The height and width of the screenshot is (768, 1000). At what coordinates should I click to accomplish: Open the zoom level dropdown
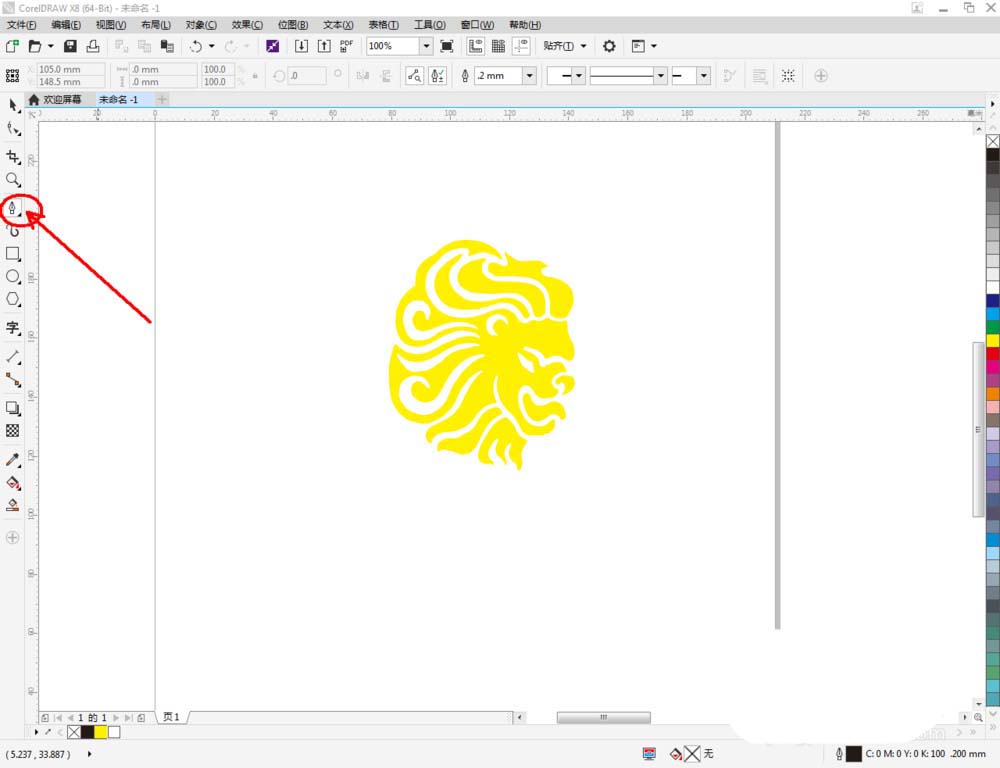coord(426,46)
